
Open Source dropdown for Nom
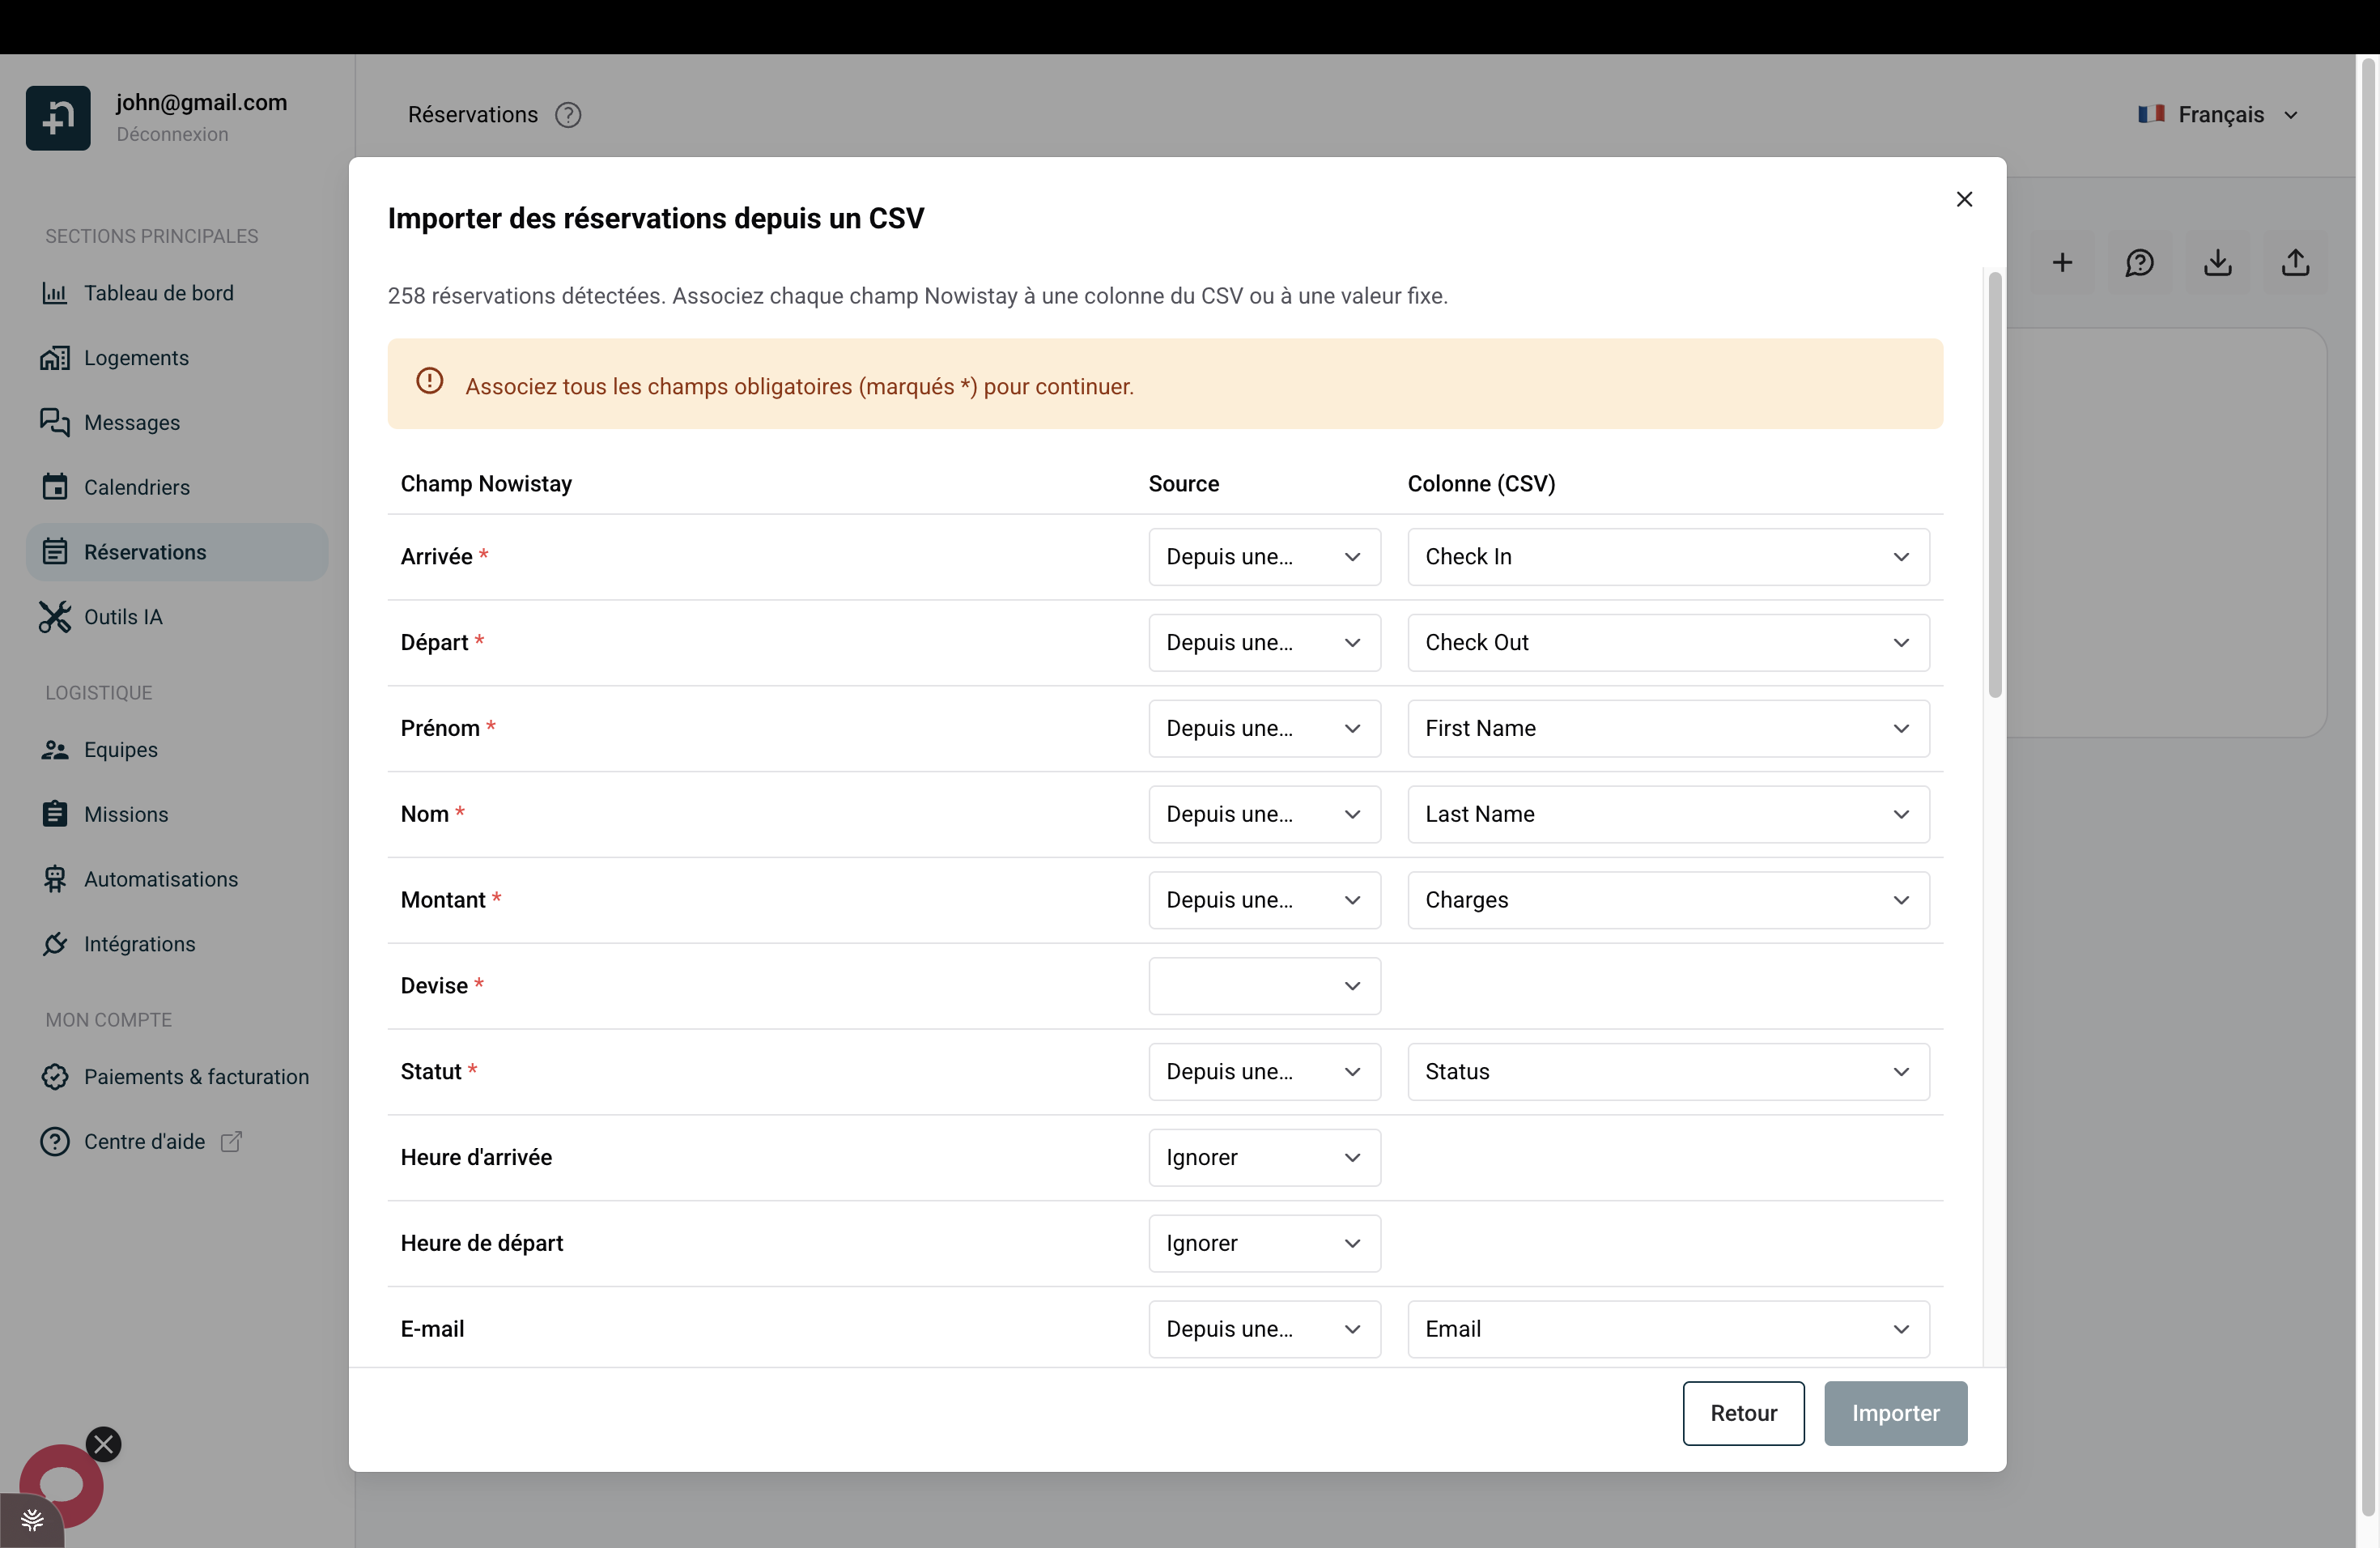[1264, 815]
